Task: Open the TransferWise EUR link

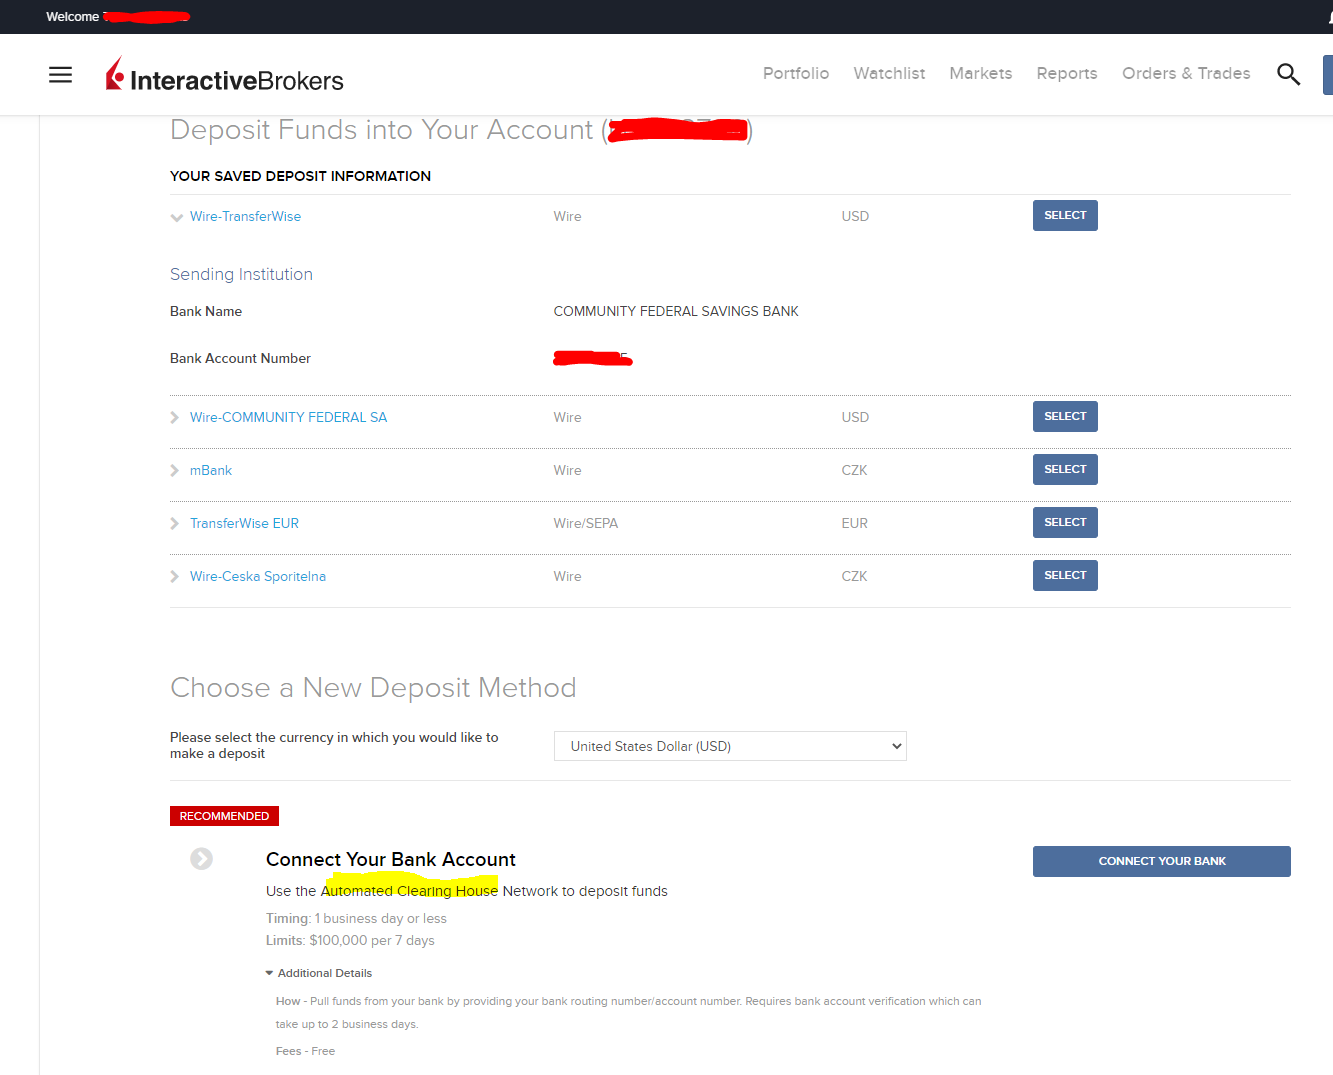Action: (x=244, y=523)
